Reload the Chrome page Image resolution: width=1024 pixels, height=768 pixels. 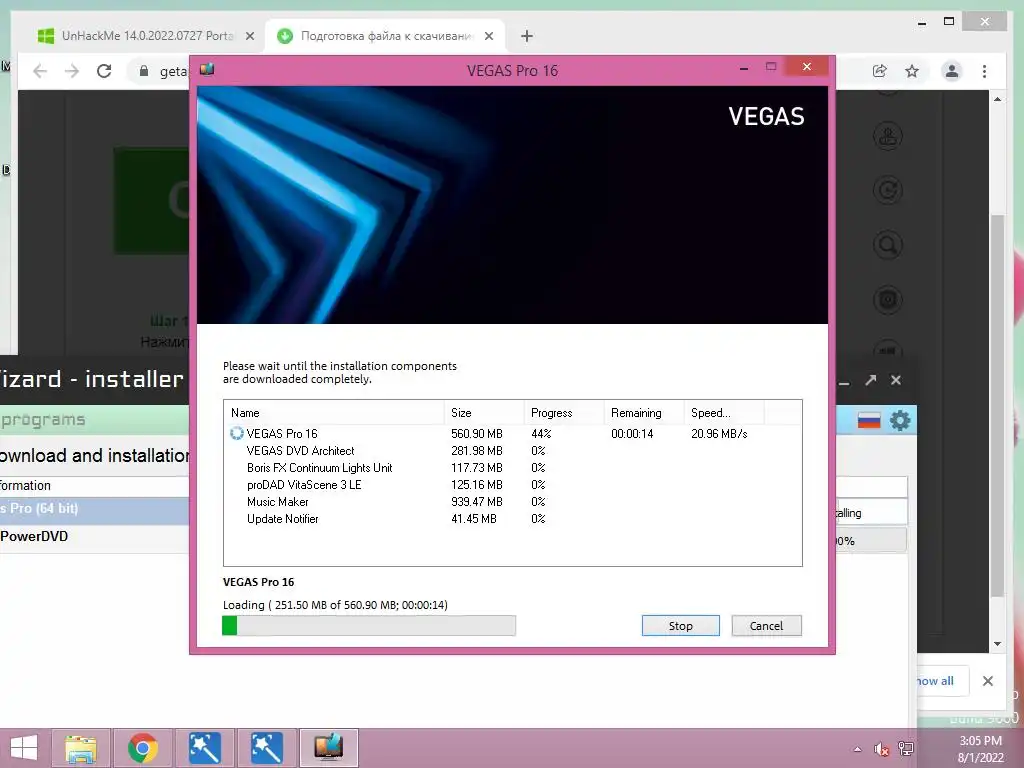(104, 71)
